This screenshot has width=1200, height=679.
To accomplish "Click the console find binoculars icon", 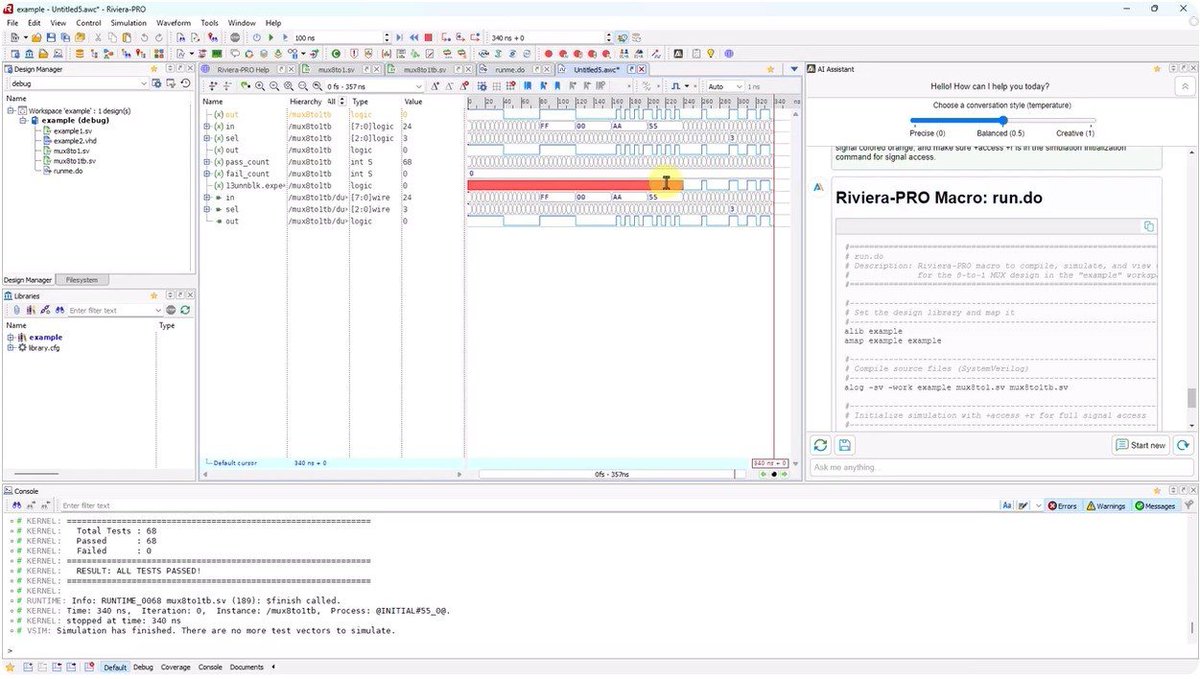I will [18, 506].
